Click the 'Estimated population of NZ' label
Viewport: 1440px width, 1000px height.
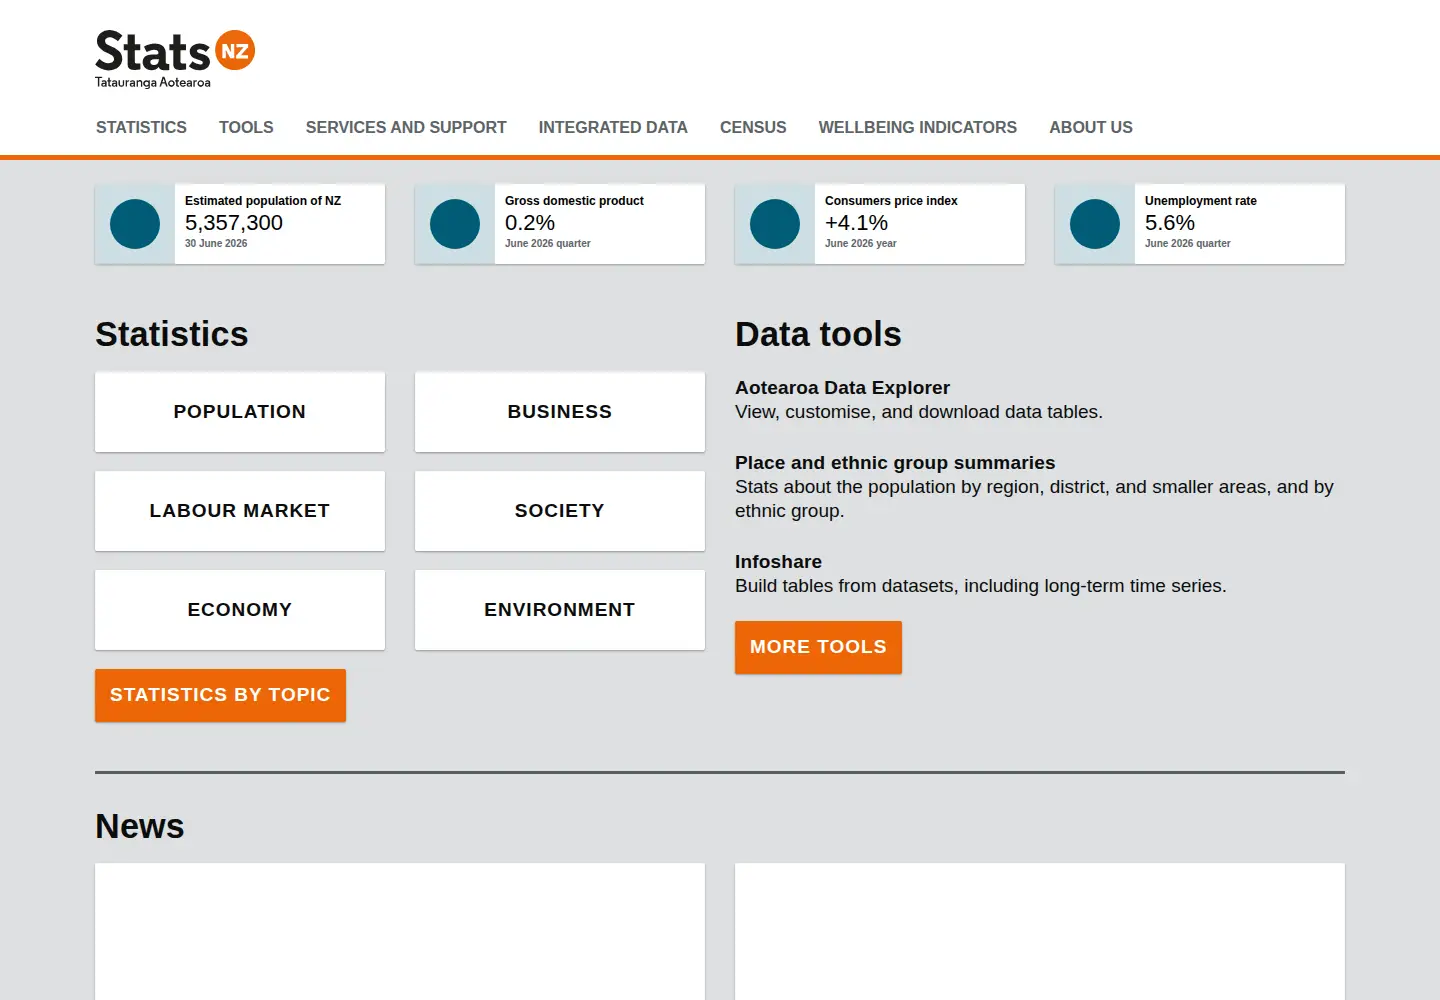click(263, 201)
